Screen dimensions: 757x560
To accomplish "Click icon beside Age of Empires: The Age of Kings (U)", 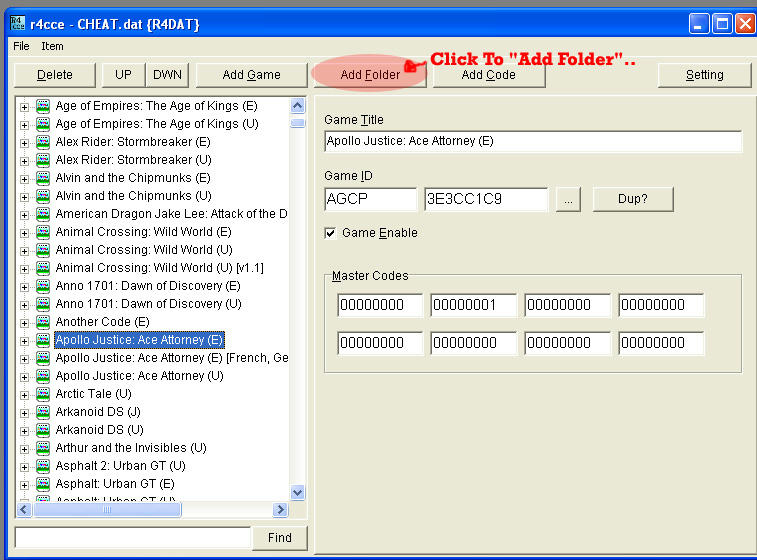I will point(43,124).
